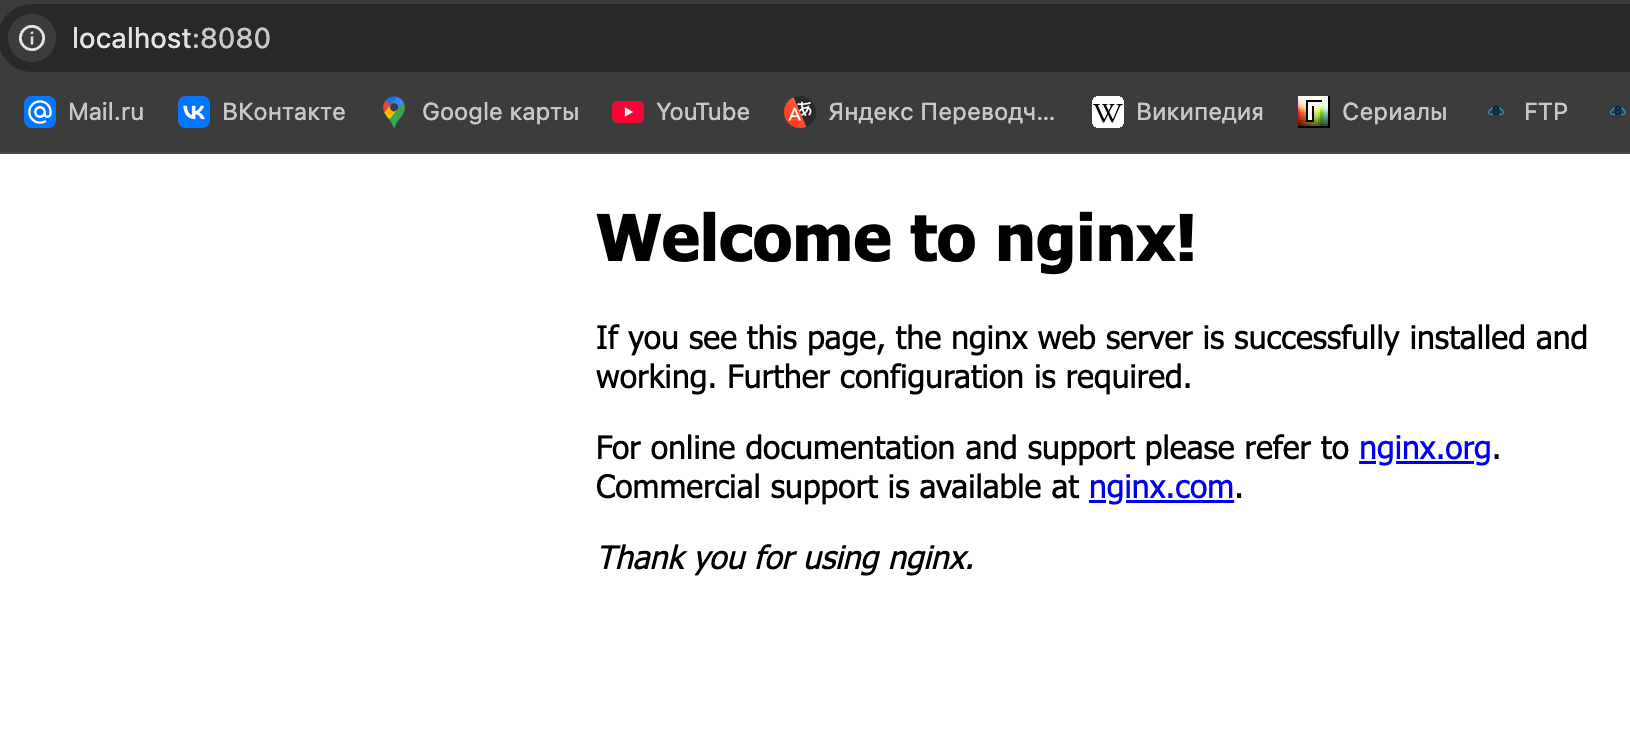Click the Mail.ru bookmark icon
The width and height of the screenshot is (1630, 738).
pos(39,112)
